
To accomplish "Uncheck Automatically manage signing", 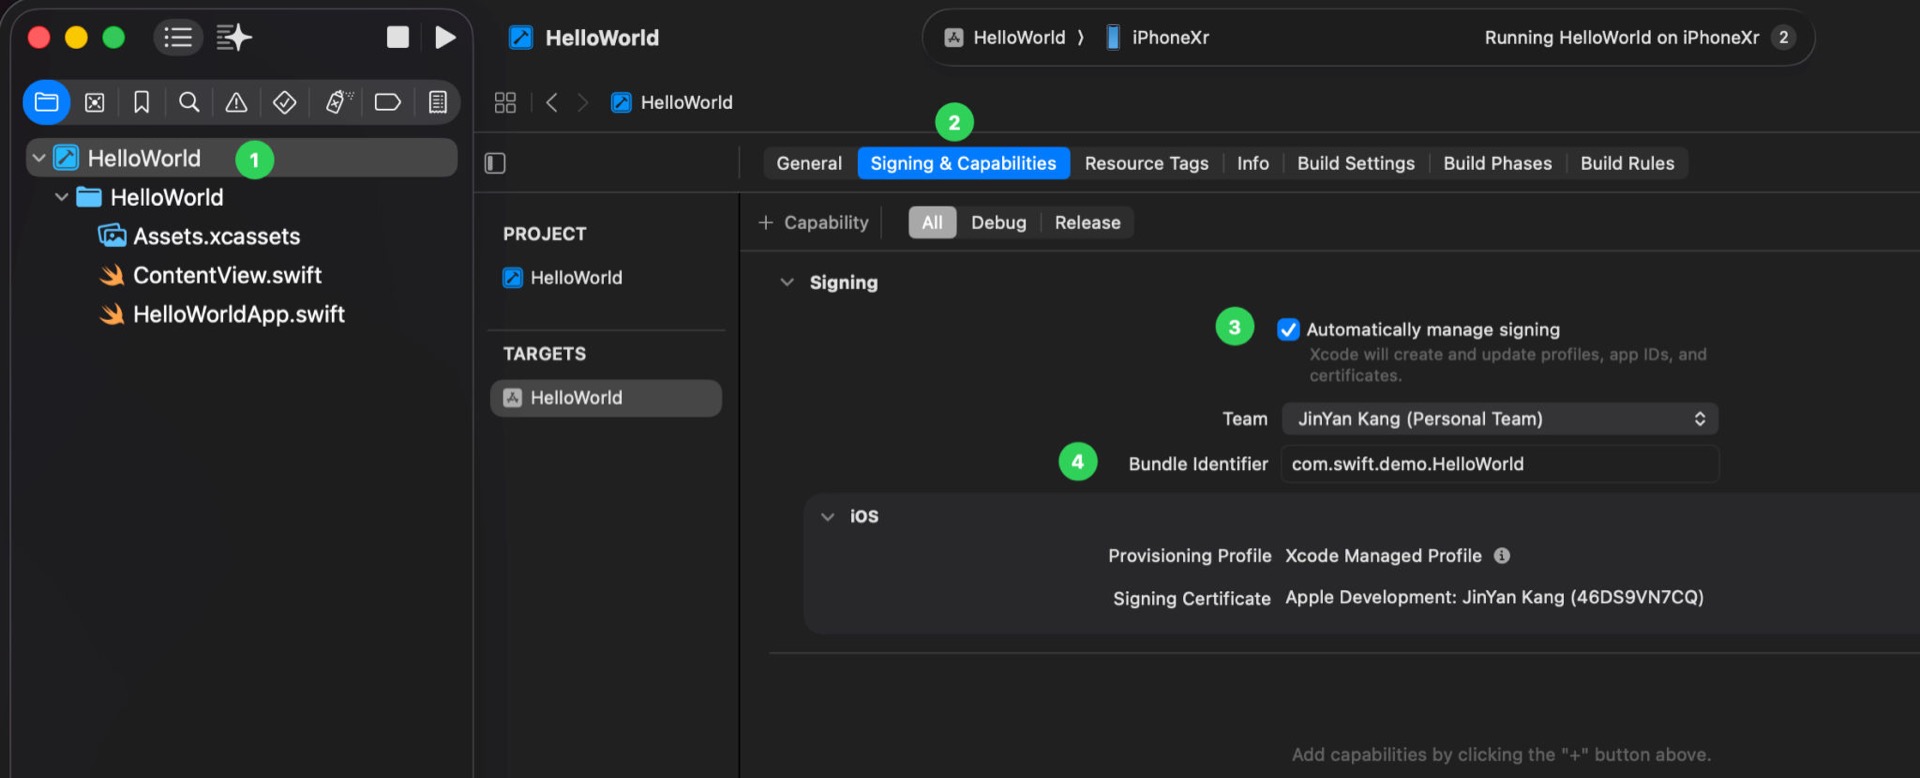I will [x=1288, y=329].
